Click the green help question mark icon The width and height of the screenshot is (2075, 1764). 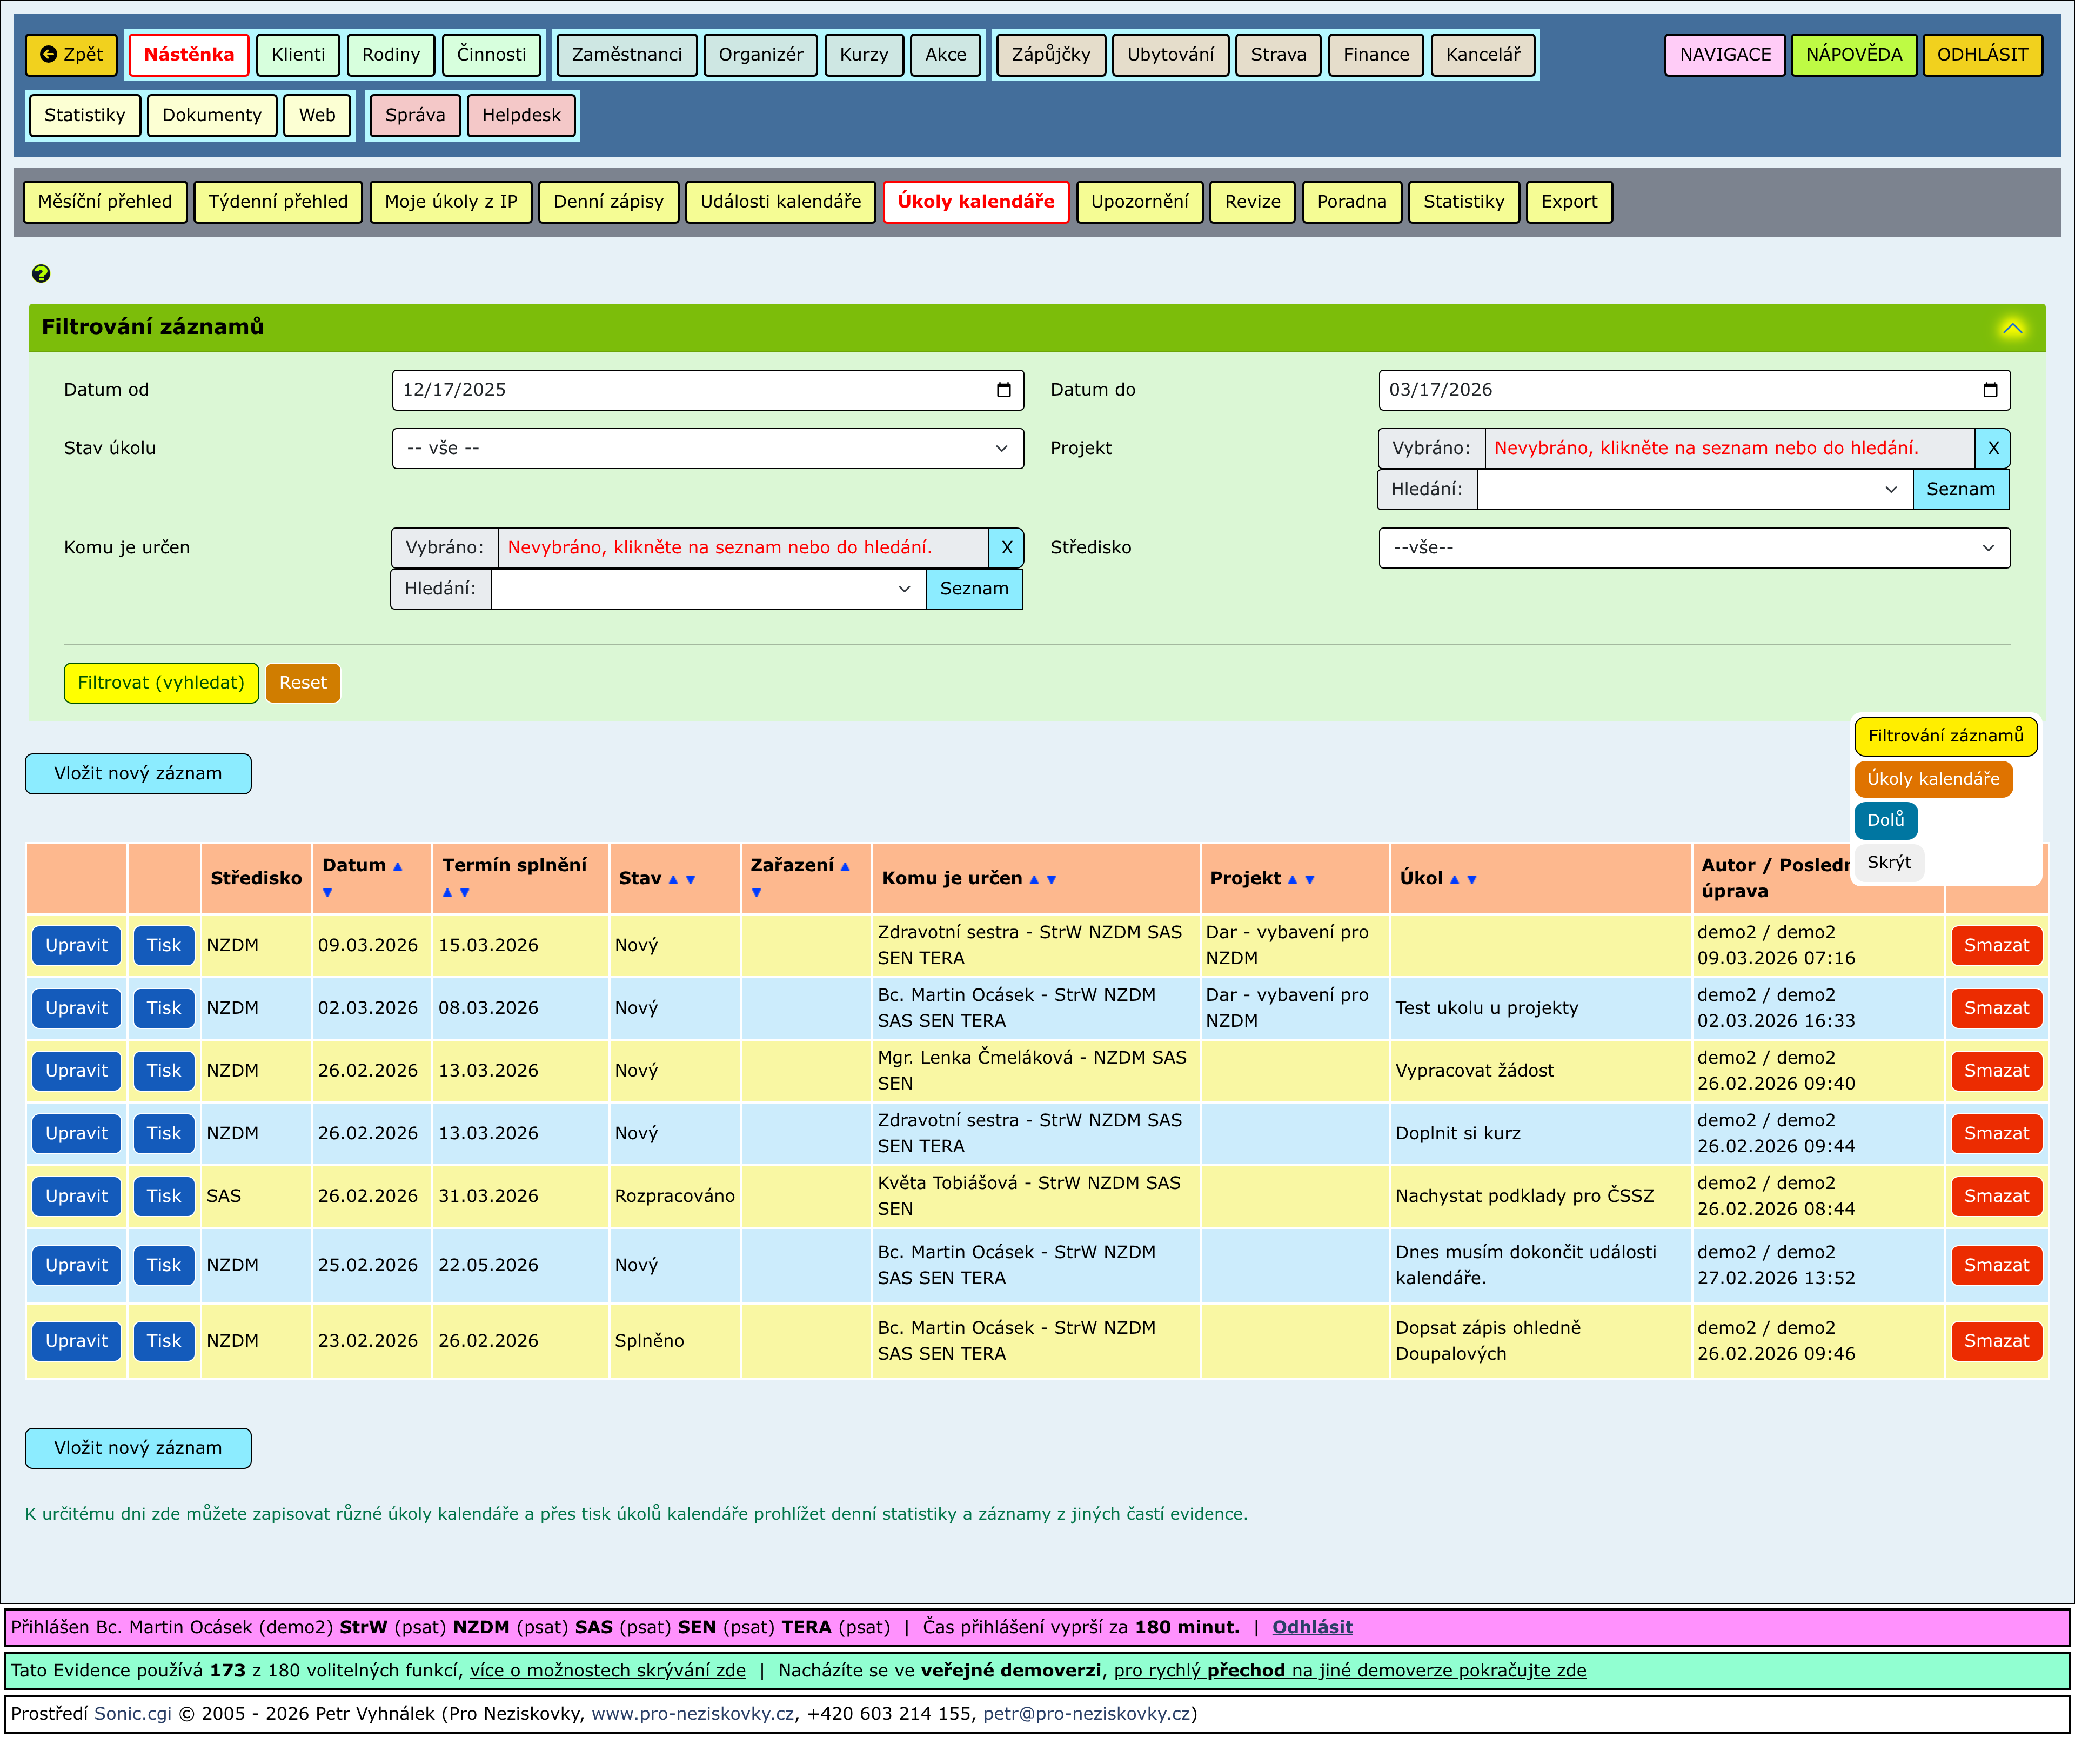point(41,273)
